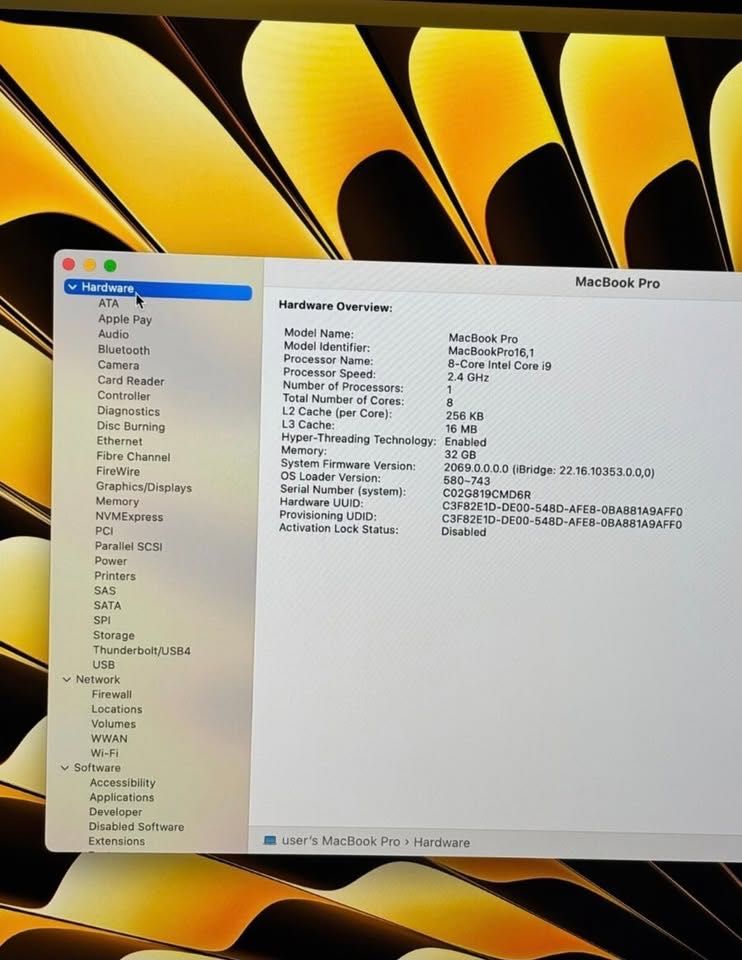
Task: Select the serial number C02G819CMD6R
Action: pyautogui.click(x=487, y=494)
